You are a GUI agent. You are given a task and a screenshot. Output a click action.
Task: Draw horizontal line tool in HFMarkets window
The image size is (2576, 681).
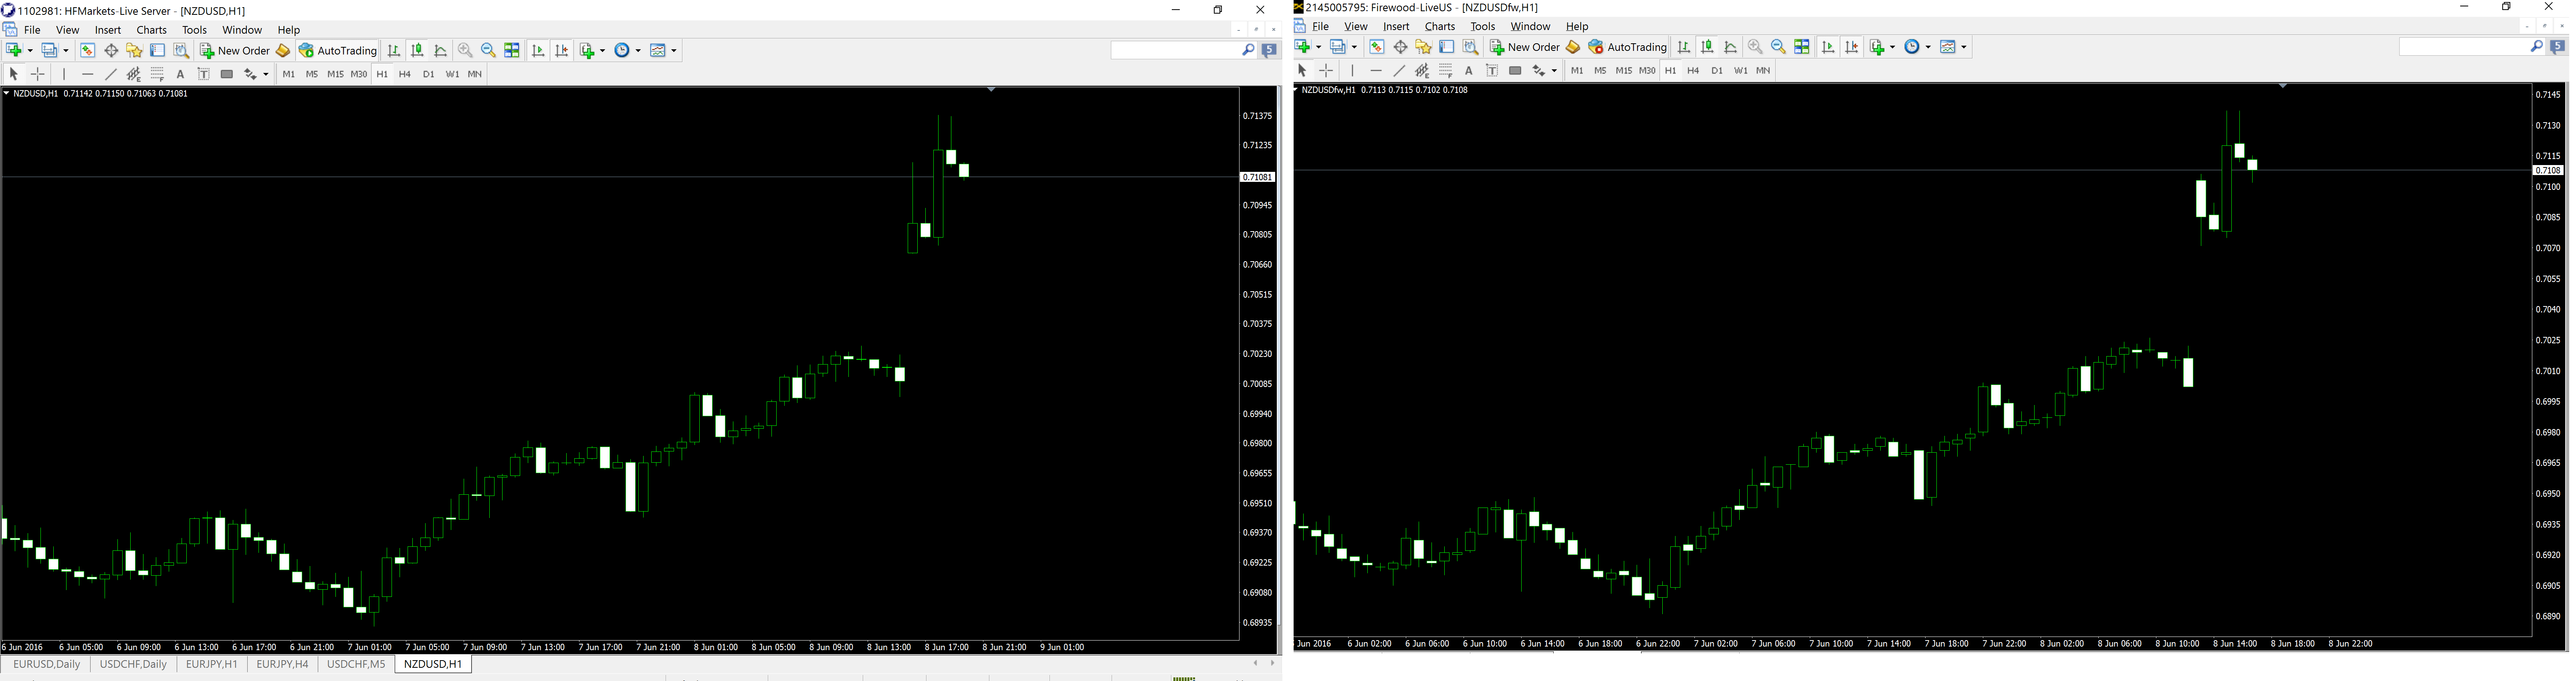click(x=88, y=74)
